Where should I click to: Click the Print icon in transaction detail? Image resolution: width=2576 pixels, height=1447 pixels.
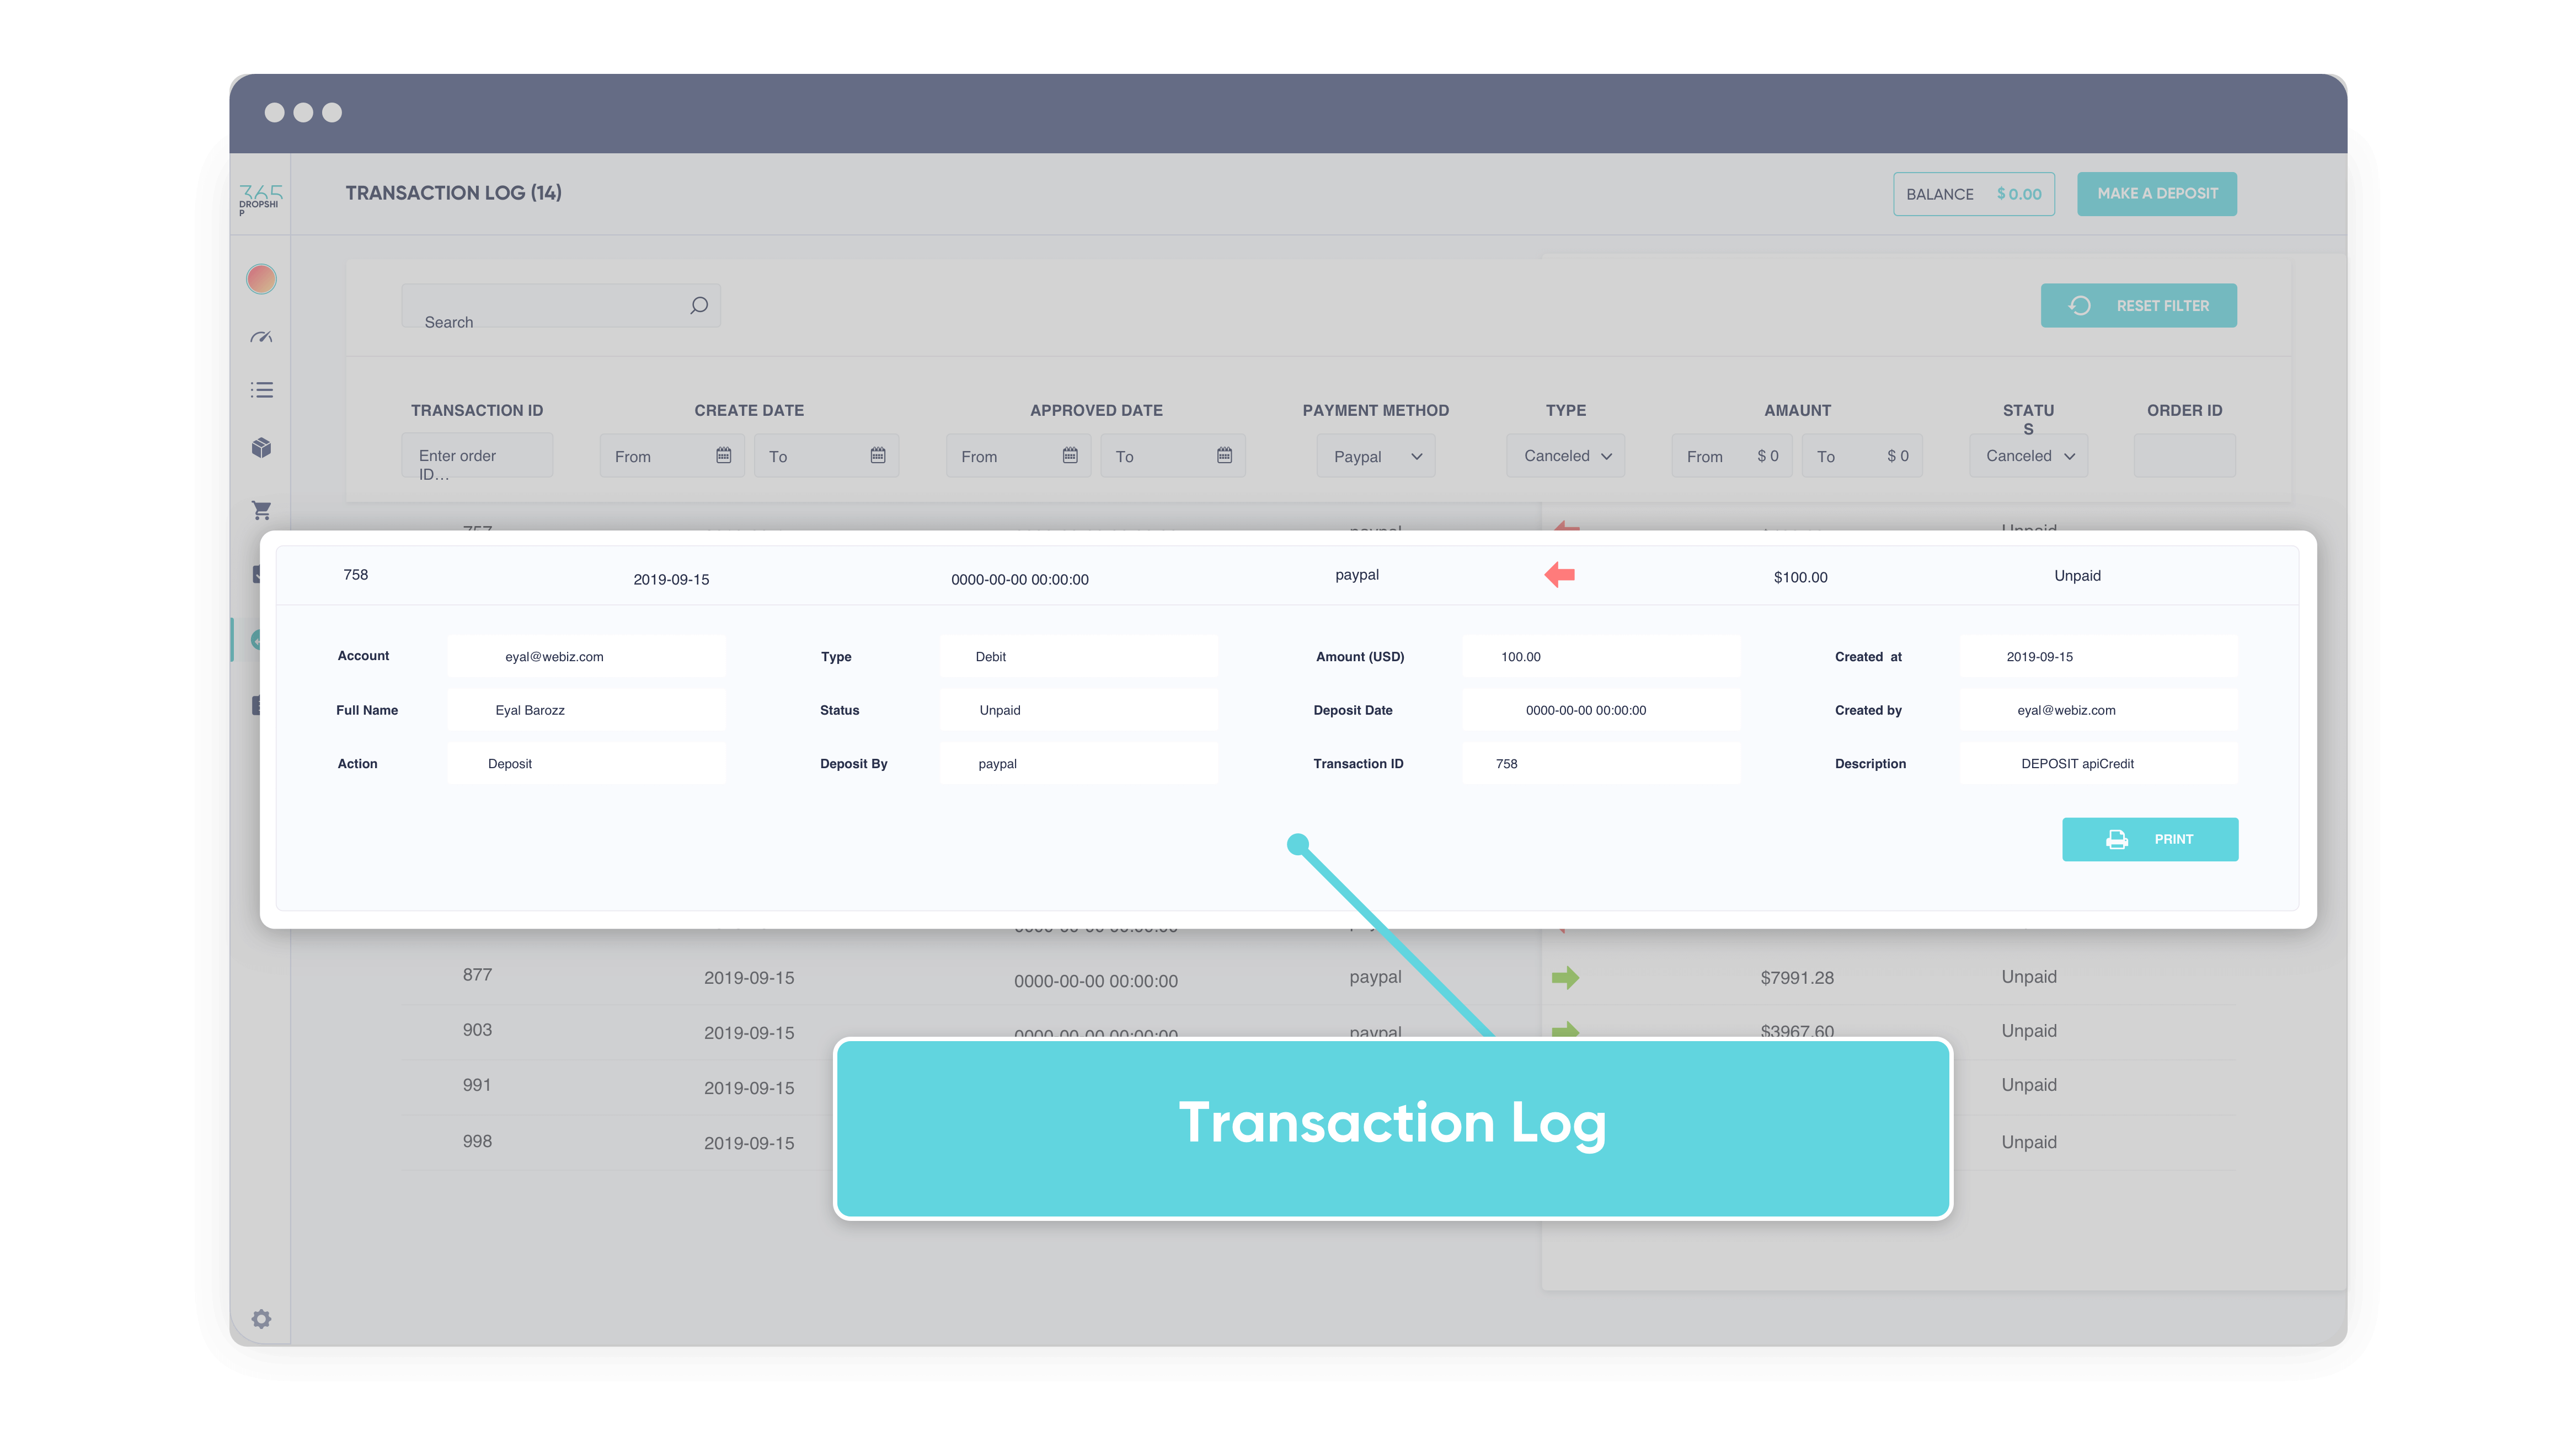pos(2118,839)
